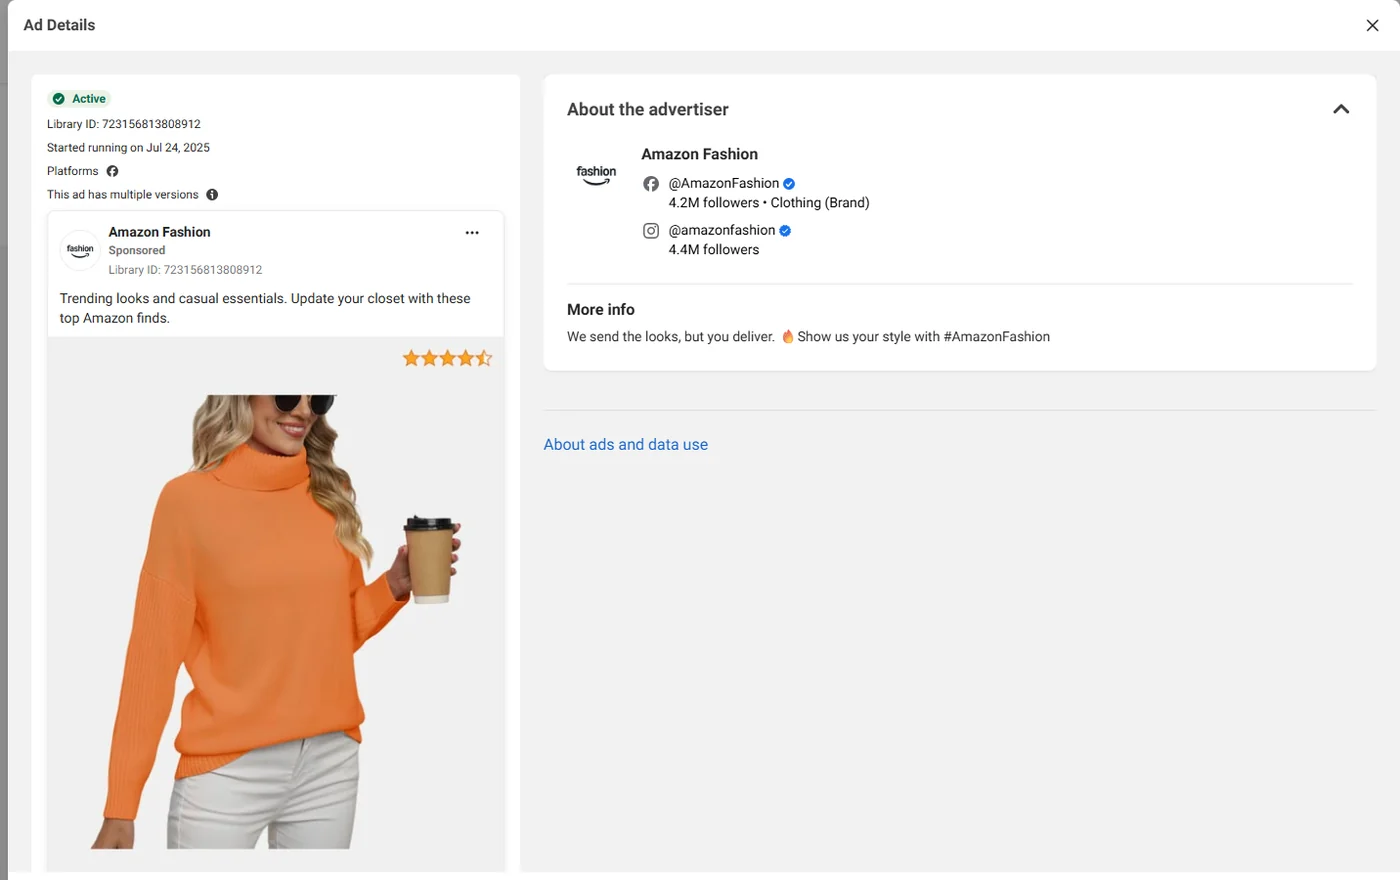Open the ad's three-dot options menu
This screenshot has width=1400, height=880.
point(472,233)
